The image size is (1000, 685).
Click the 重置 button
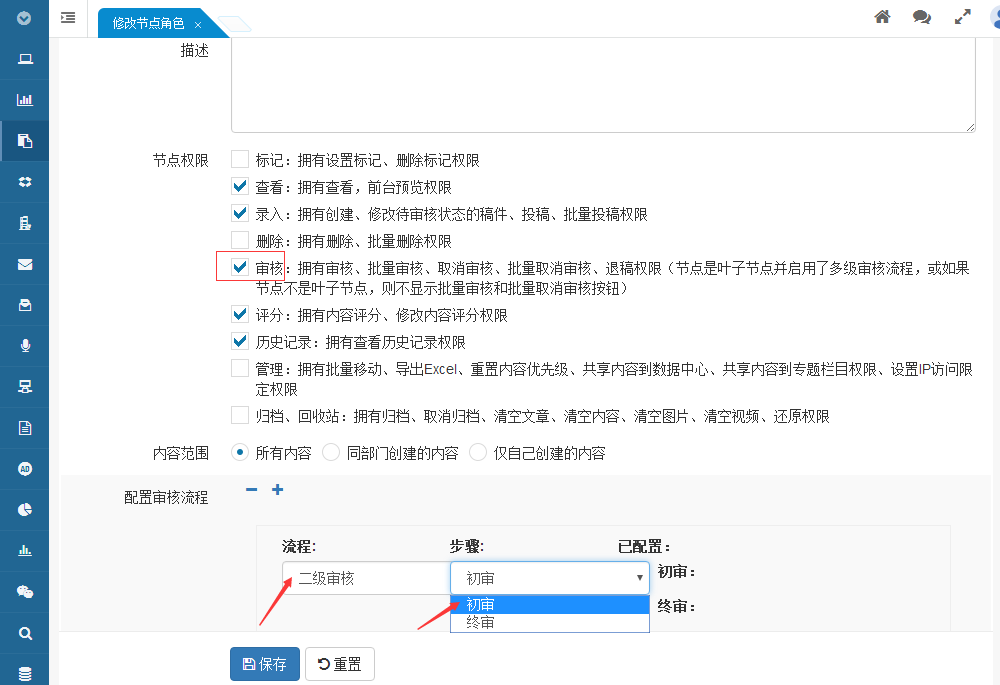pos(340,664)
